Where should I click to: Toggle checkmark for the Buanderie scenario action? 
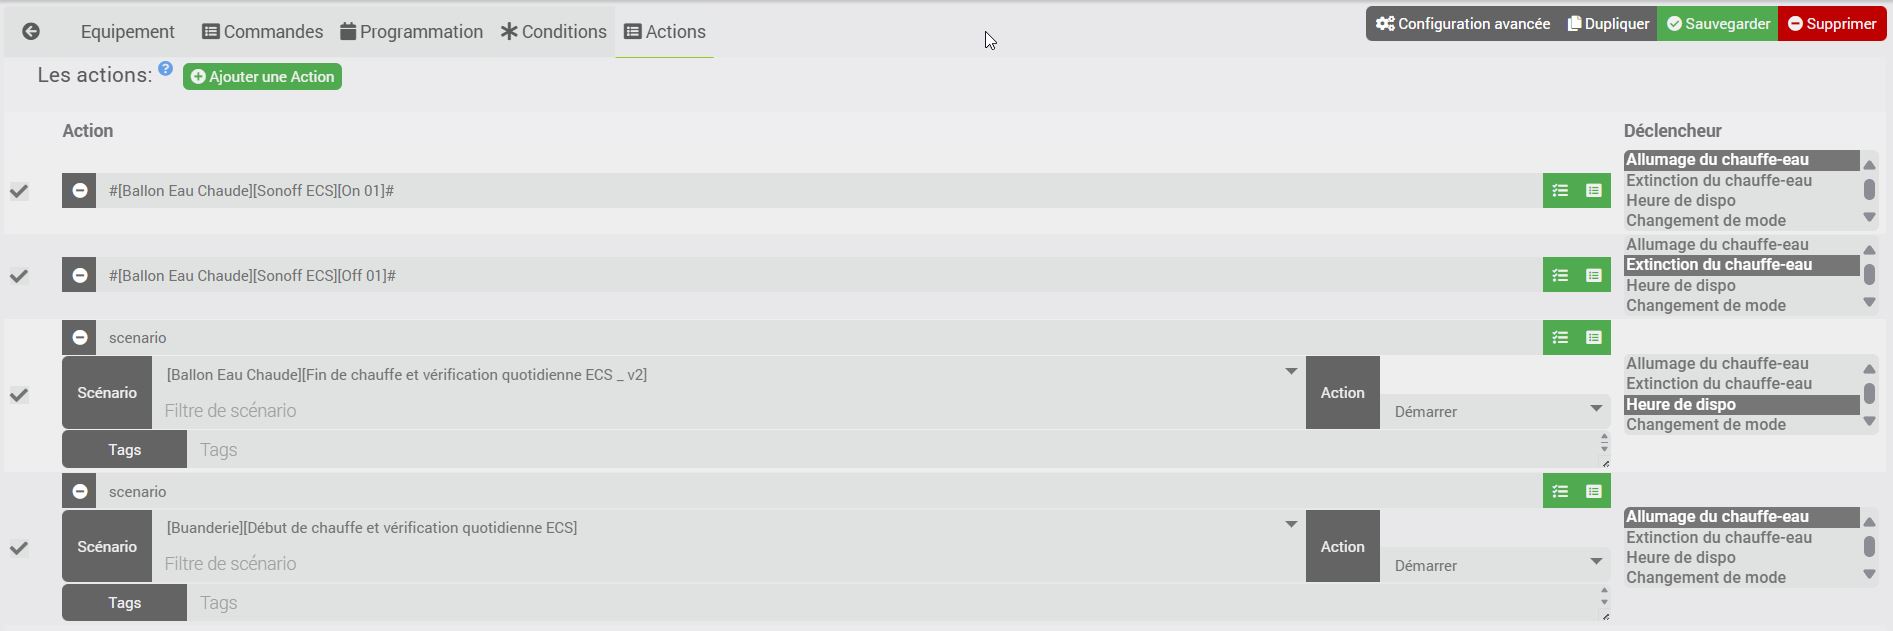coord(19,548)
